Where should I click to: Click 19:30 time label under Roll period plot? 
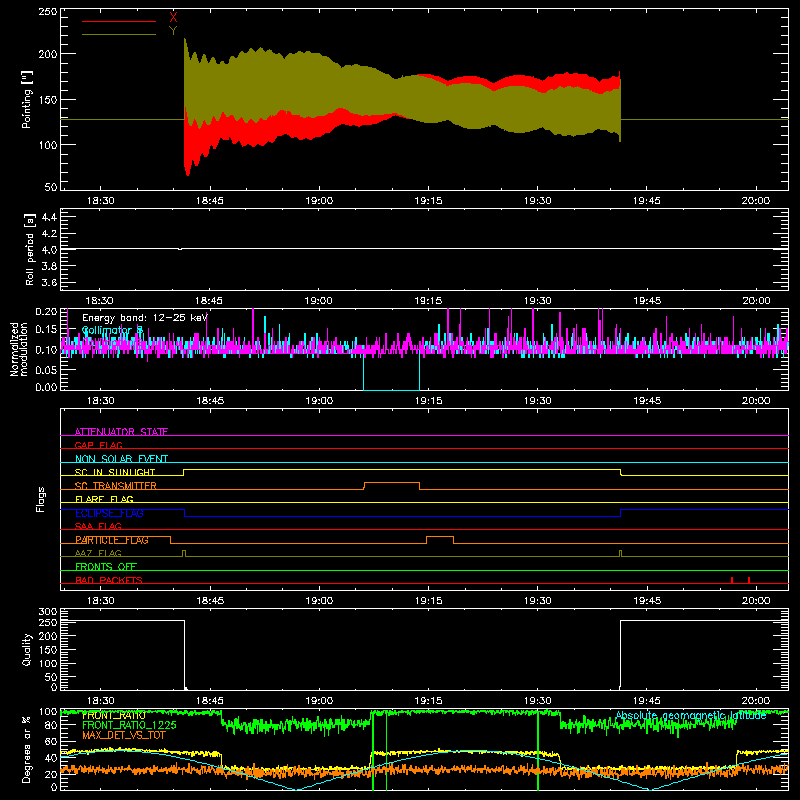(537, 301)
